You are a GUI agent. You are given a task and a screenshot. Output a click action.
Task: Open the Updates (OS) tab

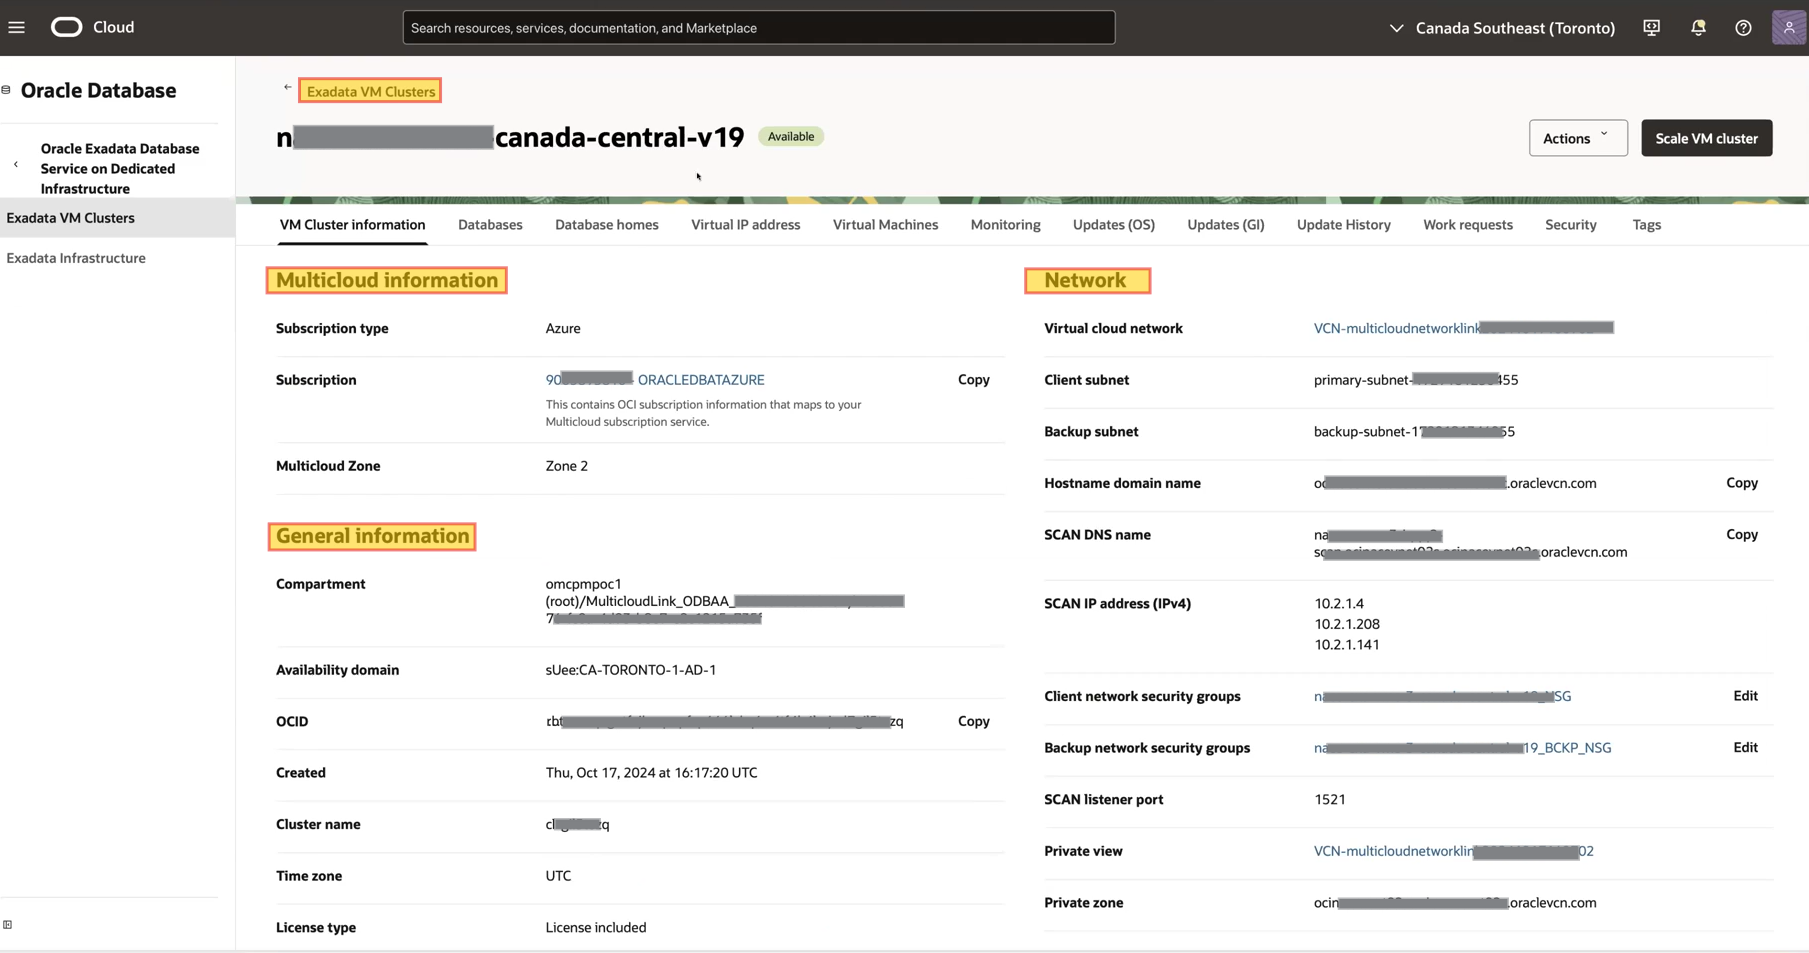[1114, 225]
